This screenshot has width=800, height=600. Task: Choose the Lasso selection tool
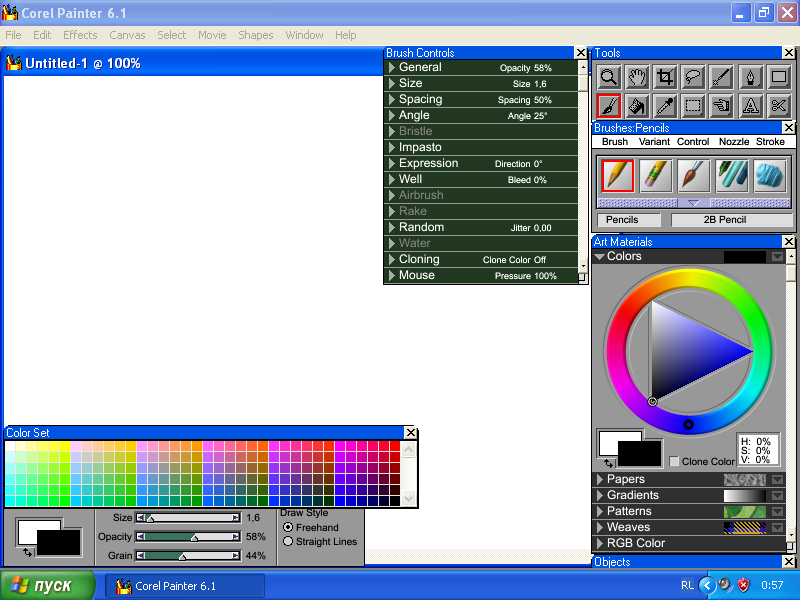point(692,78)
